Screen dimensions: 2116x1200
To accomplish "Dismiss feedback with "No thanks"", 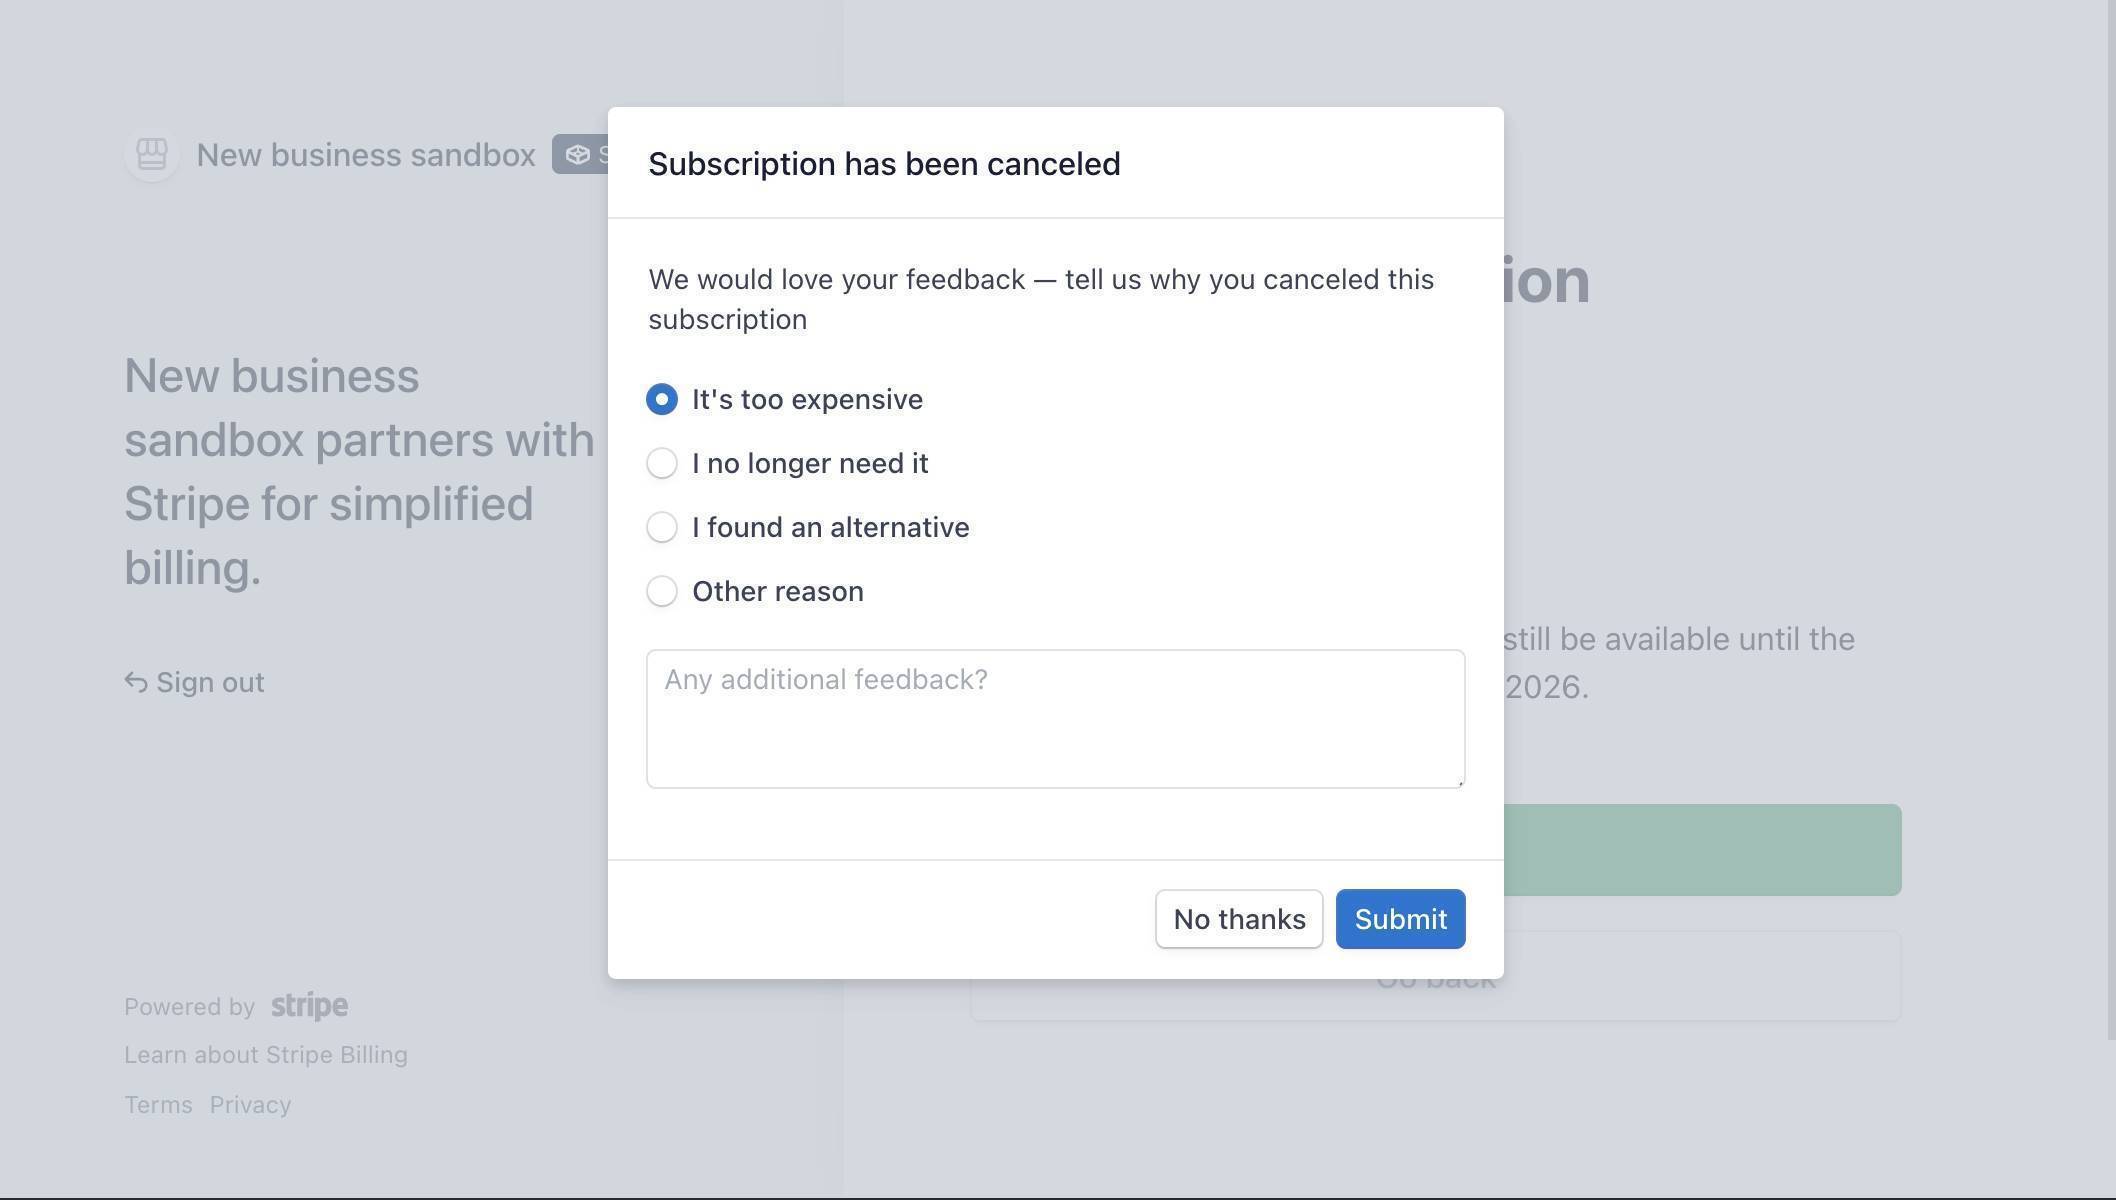I will 1238,919.
